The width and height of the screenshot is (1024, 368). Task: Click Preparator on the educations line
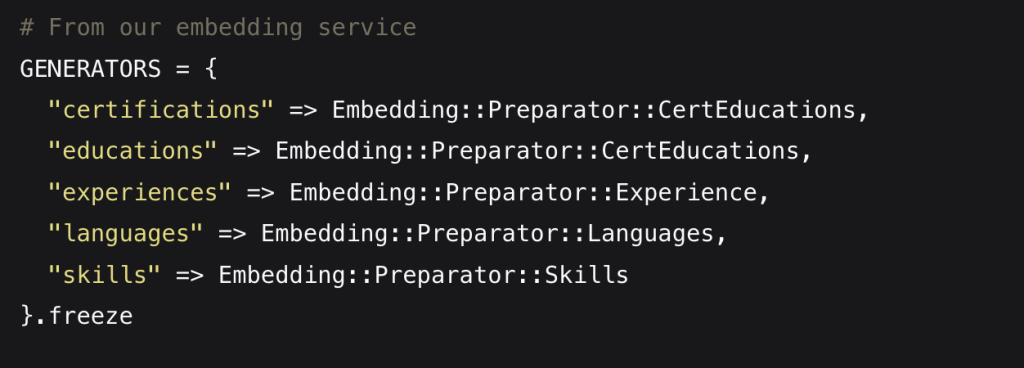502,151
